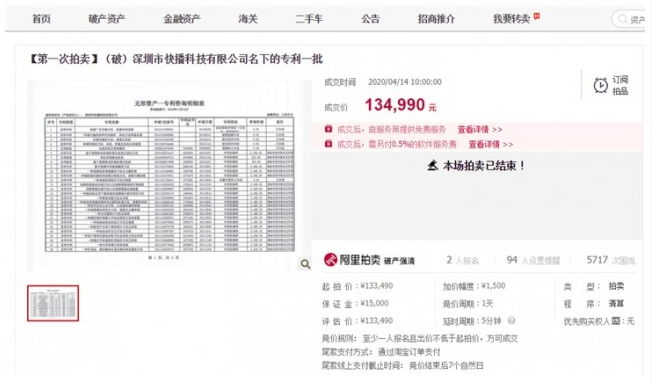Select the 海关 navigation item
The image size is (652, 384).
tap(248, 19)
